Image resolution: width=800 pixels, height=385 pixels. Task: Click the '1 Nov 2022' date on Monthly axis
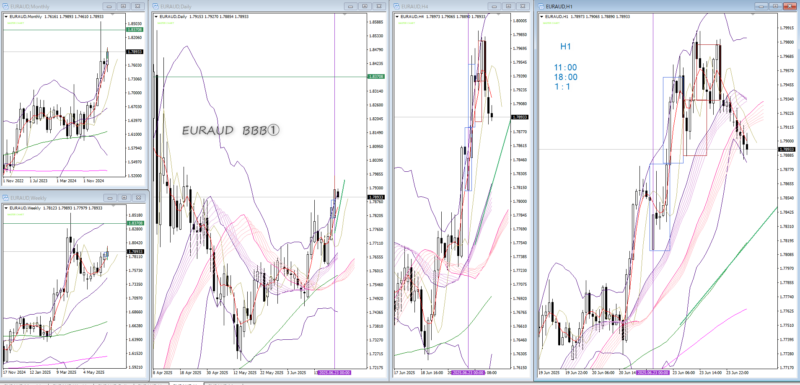tap(13, 181)
